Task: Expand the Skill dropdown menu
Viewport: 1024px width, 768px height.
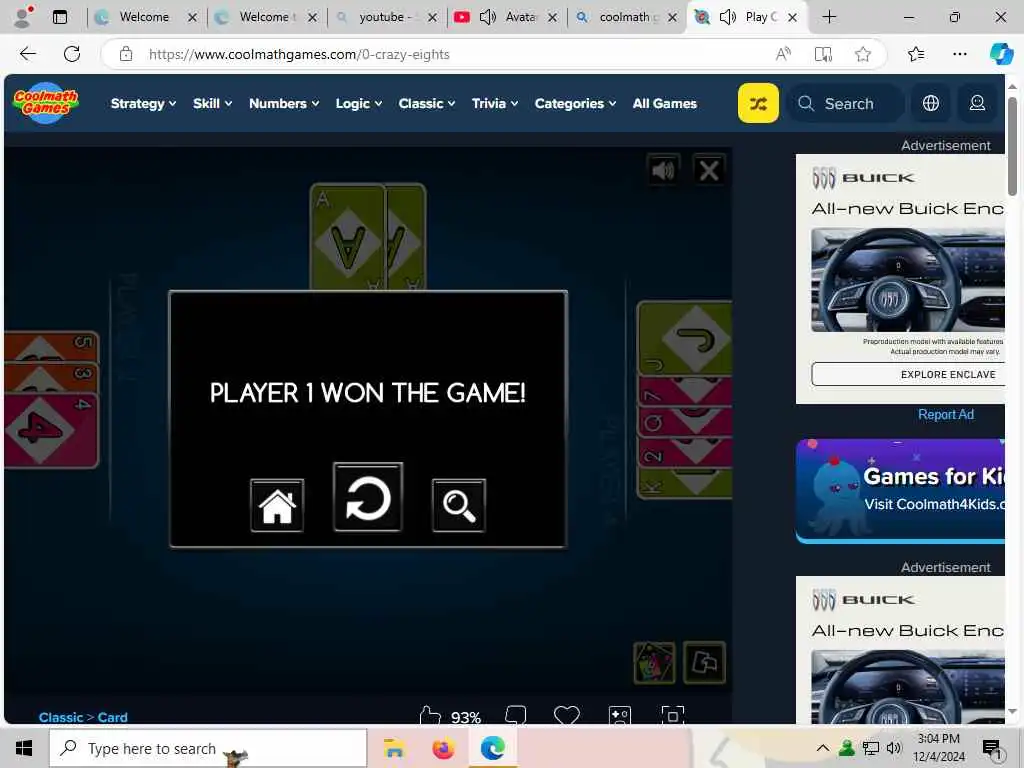Action: tap(212, 103)
